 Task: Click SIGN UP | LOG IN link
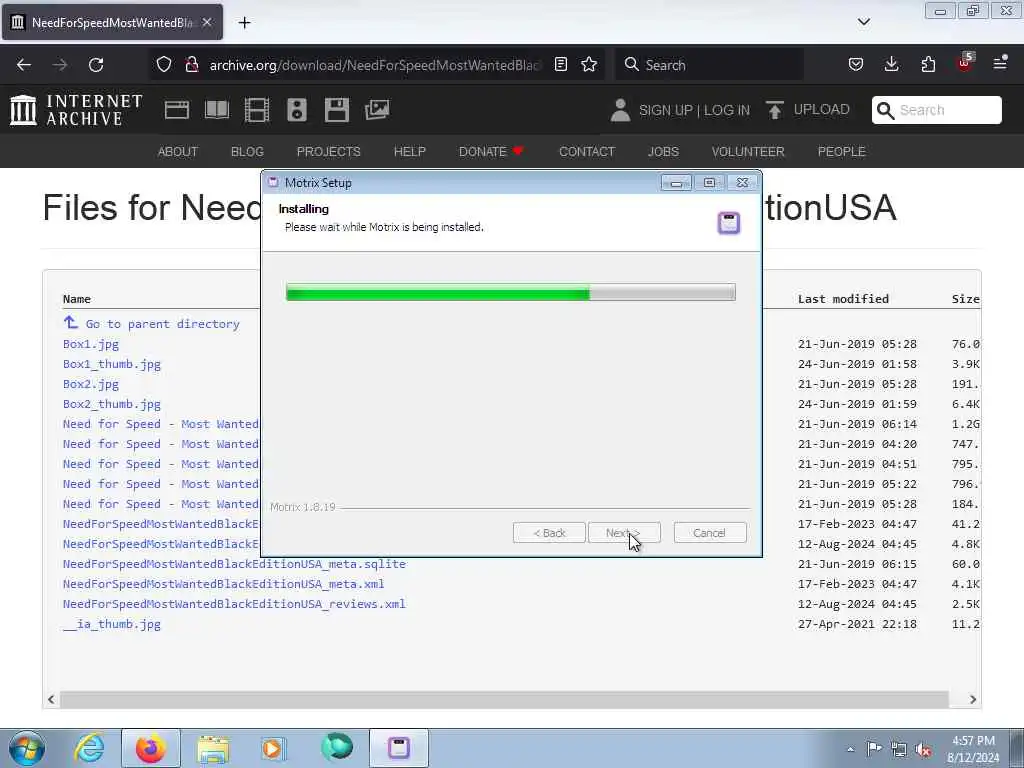coord(694,110)
